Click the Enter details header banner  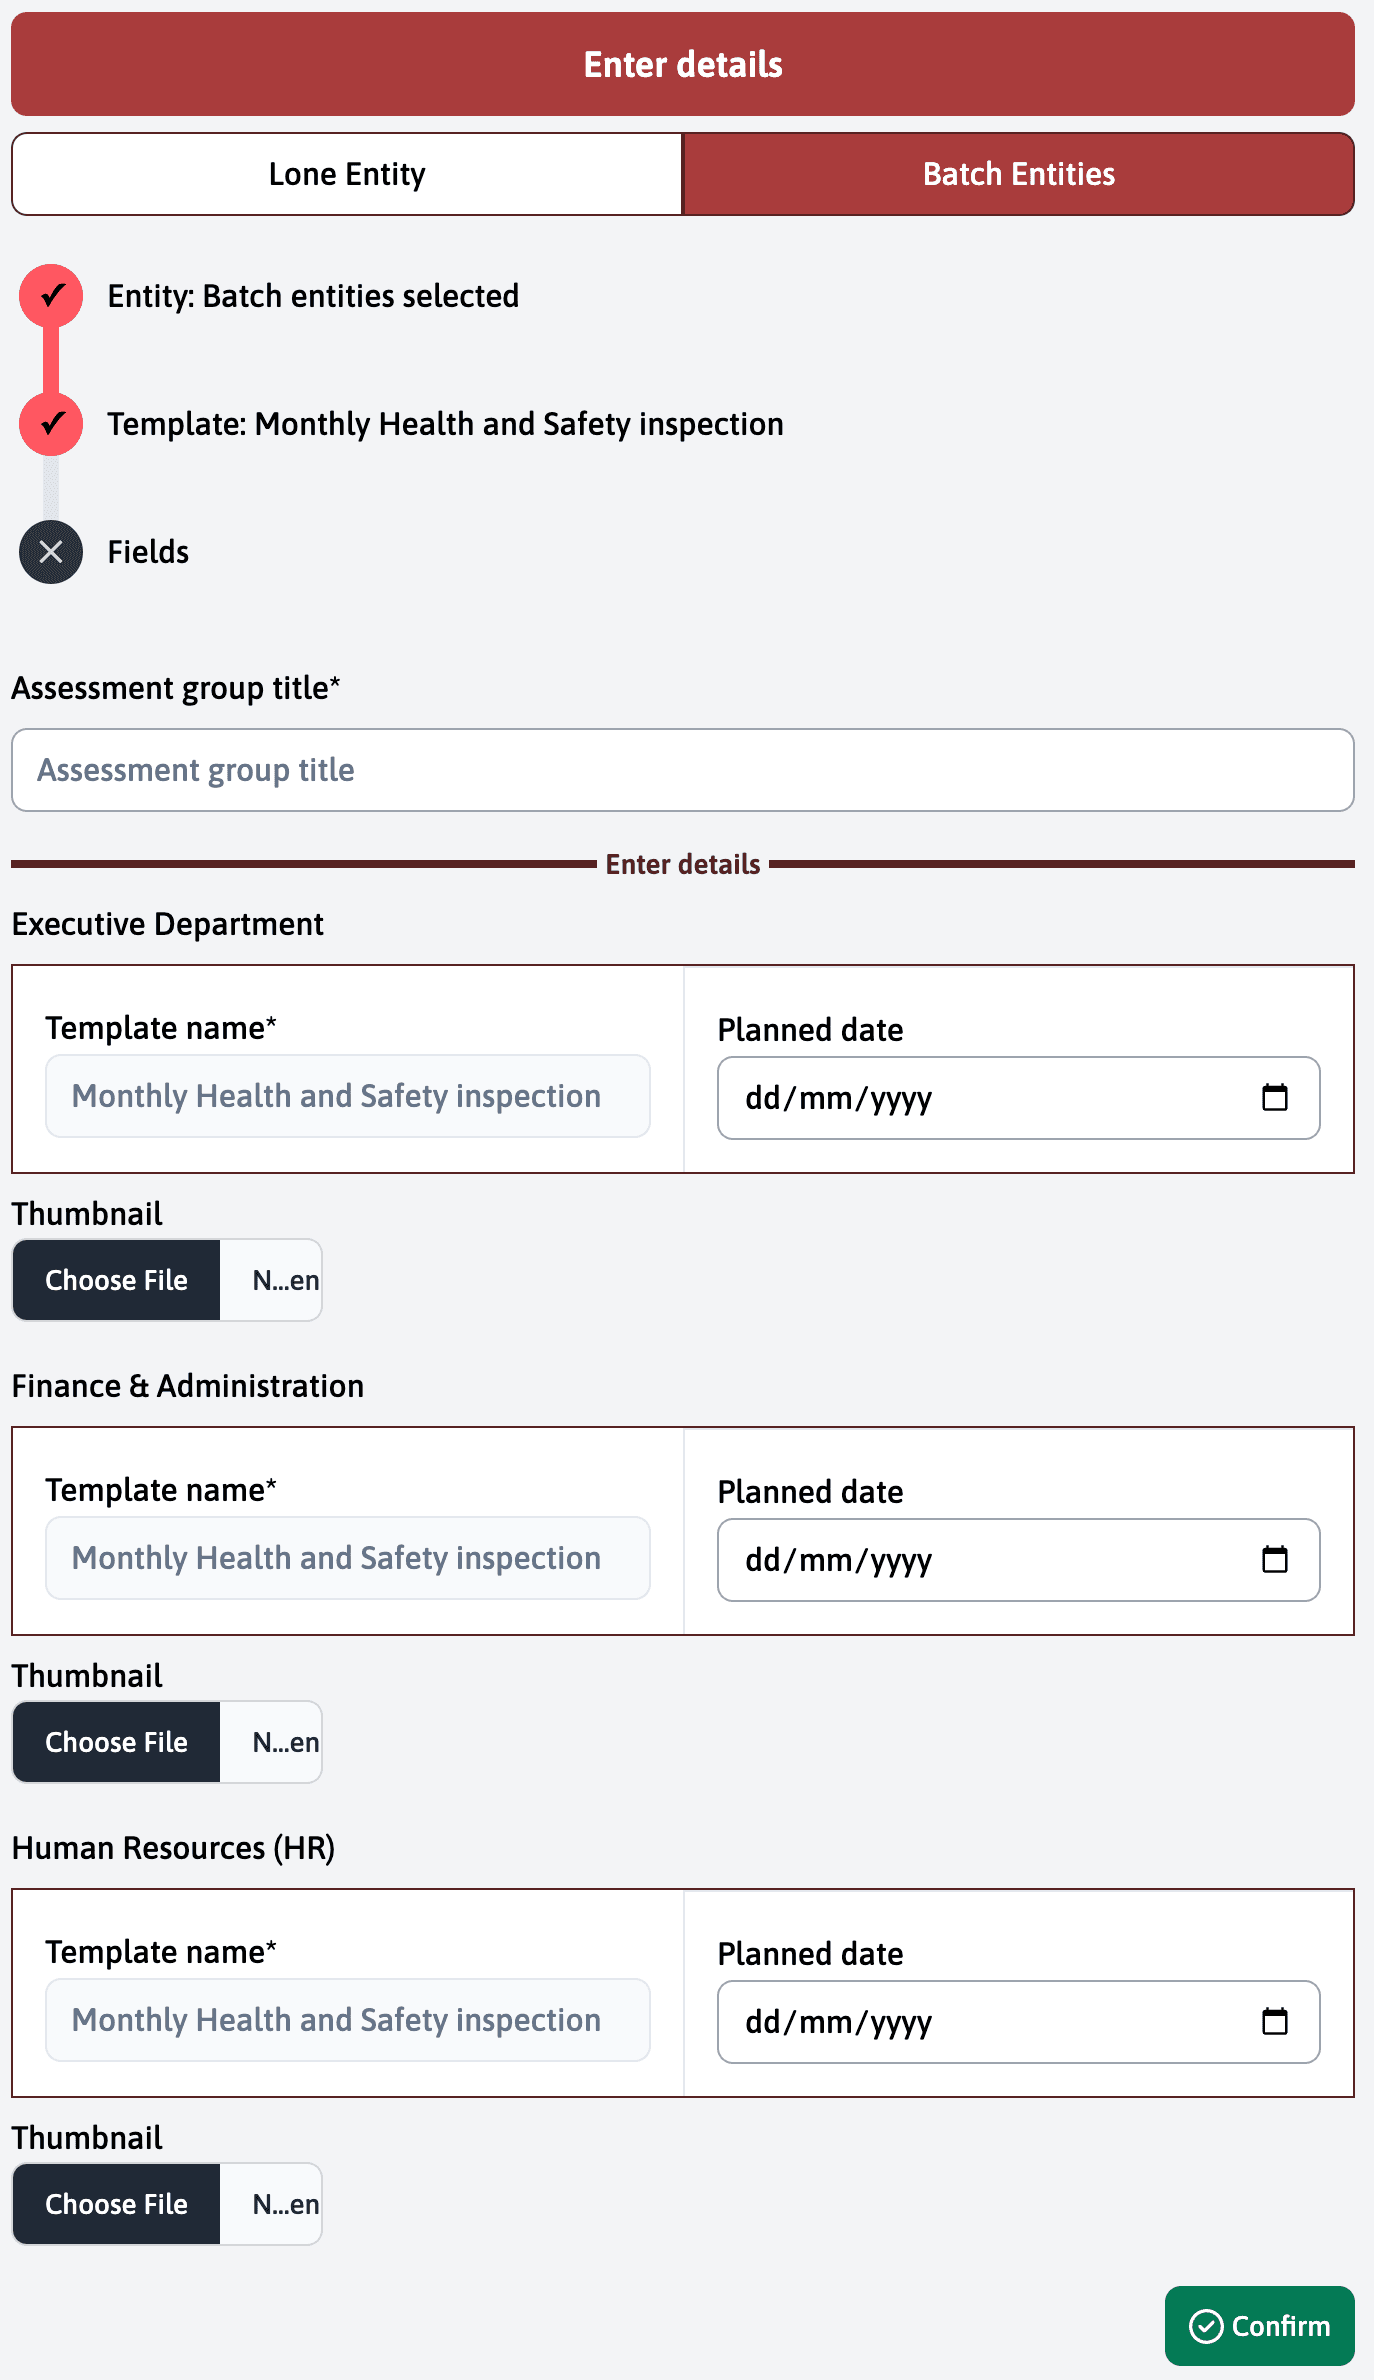683,64
